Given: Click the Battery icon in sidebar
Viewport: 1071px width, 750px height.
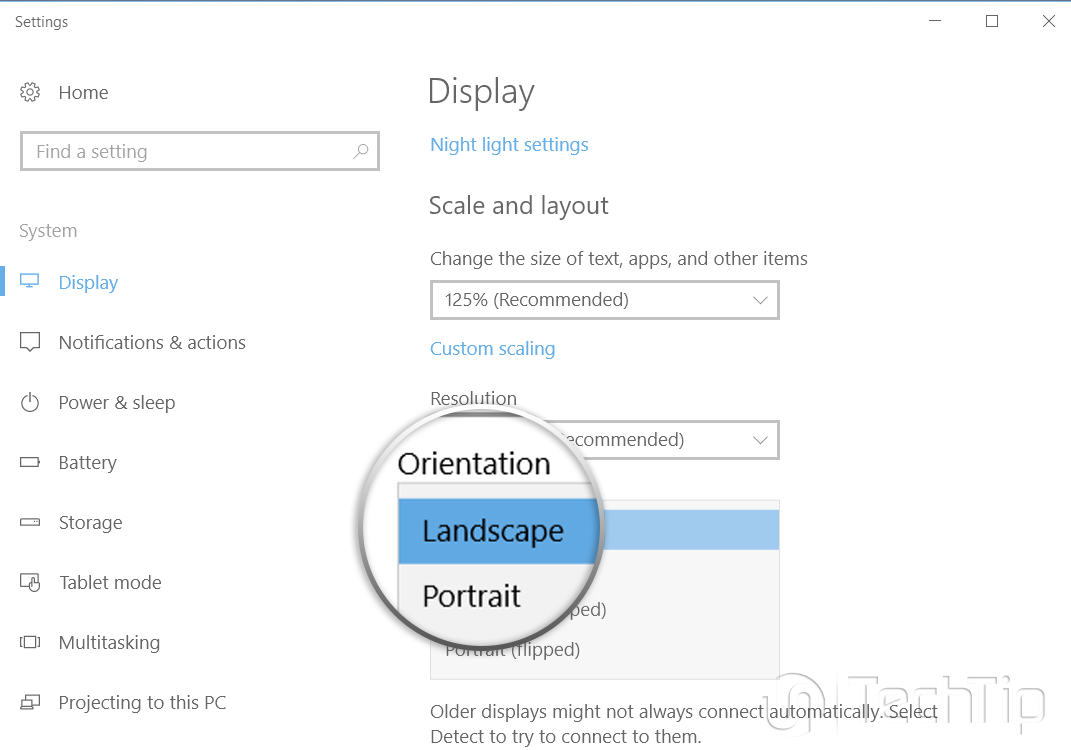Looking at the screenshot, I should pyautogui.click(x=30, y=463).
